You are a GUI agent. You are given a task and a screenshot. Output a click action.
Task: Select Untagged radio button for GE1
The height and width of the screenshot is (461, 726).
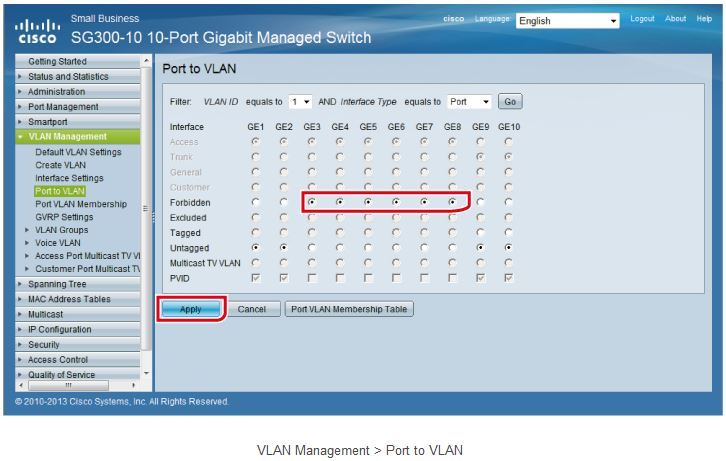tap(256, 246)
